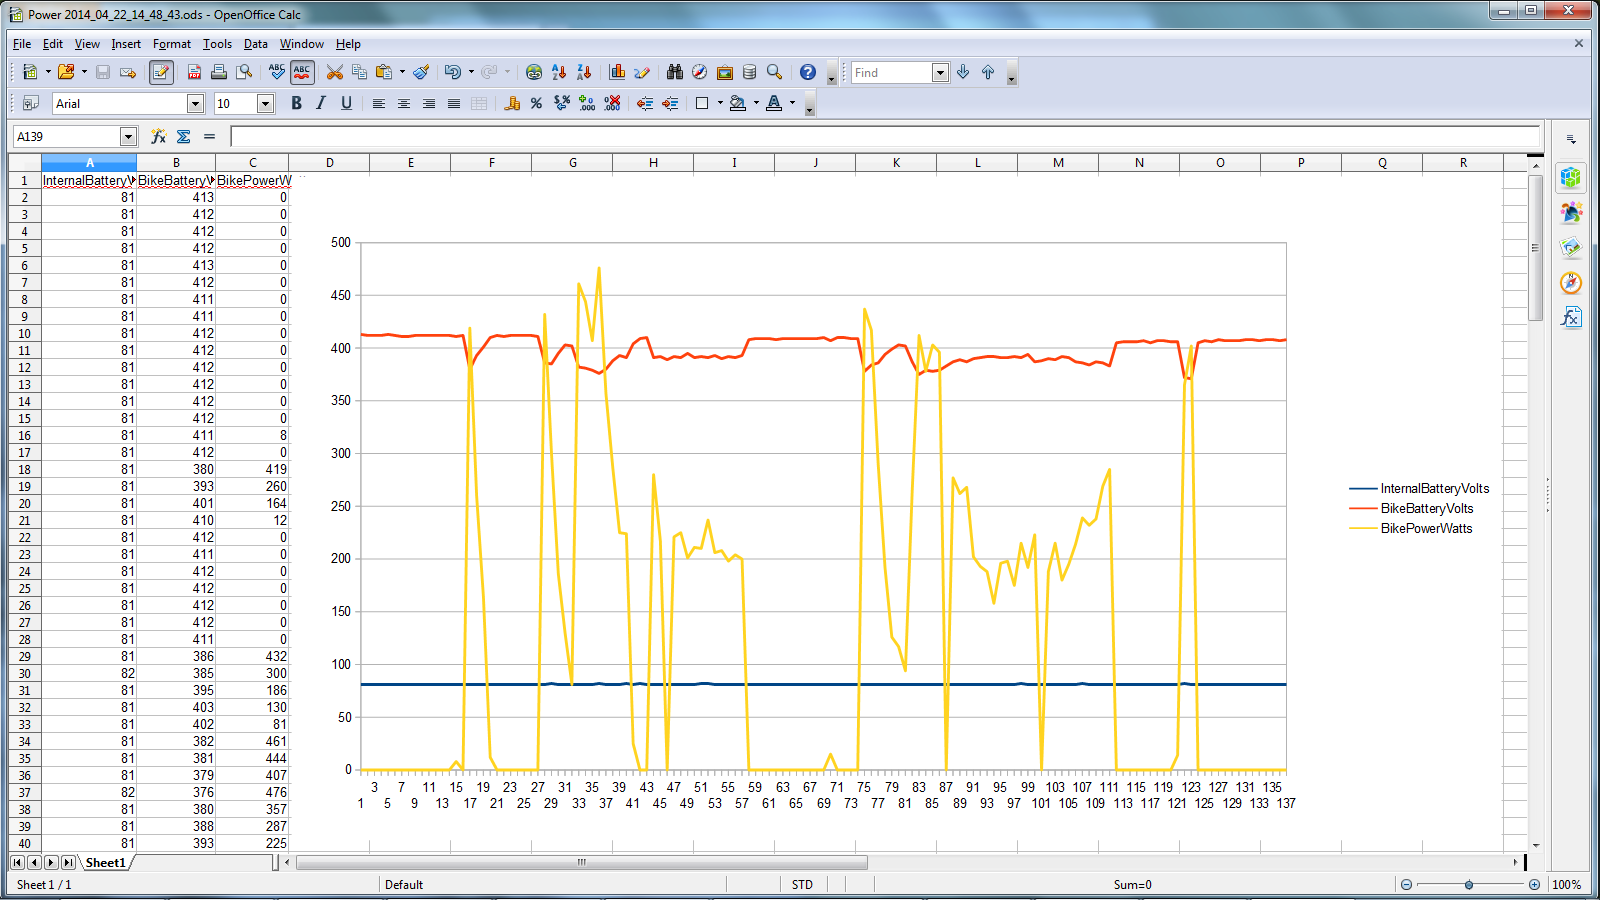Open OpenOffice Help question mark icon
This screenshot has height=900, width=1600.
[808, 72]
